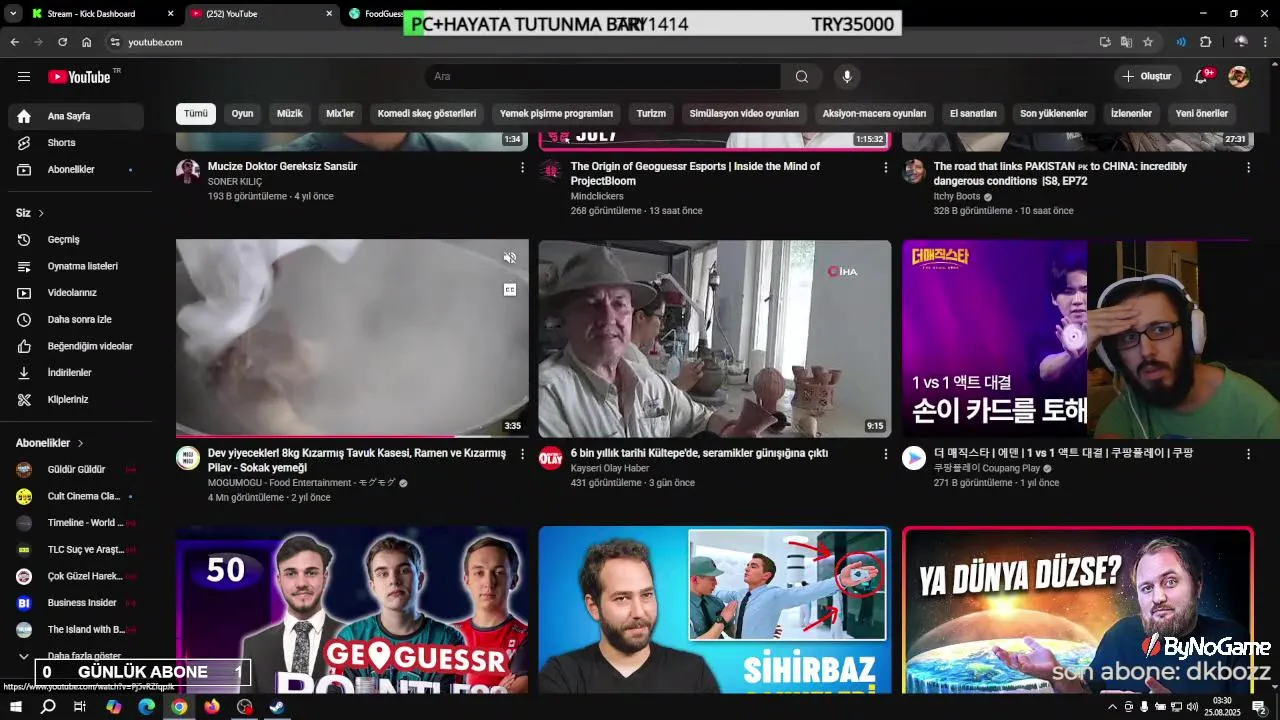Expand the Siz section chevron
Viewport: 1280px width, 720px height.
click(x=41, y=213)
